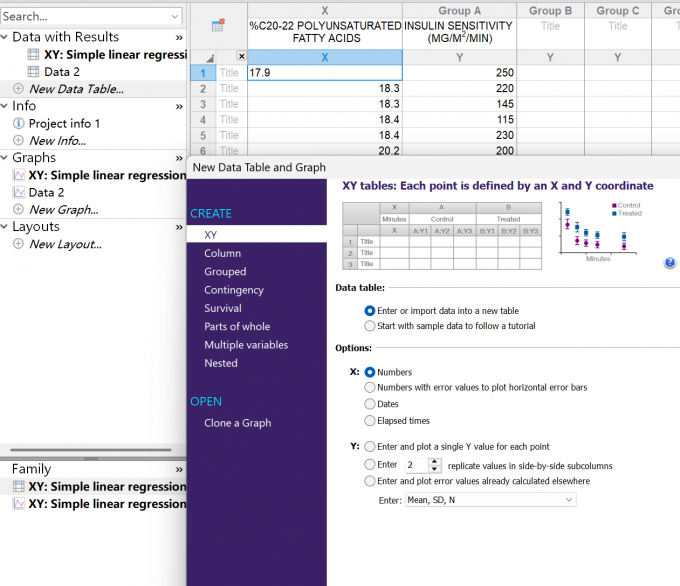The image size is (680, 586).
Task: Click the table format icon above row headers
Action: tap(218, 25)
